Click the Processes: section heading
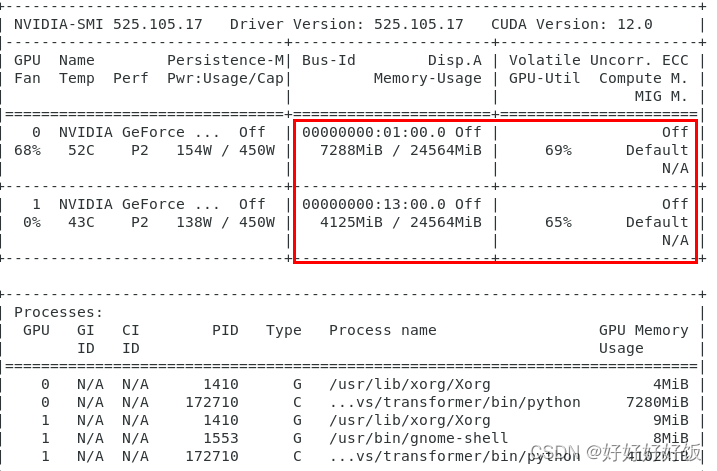Image resolution: width=717 pixels, height=471 pixels. pyautogui.click(x=58, y=312)
